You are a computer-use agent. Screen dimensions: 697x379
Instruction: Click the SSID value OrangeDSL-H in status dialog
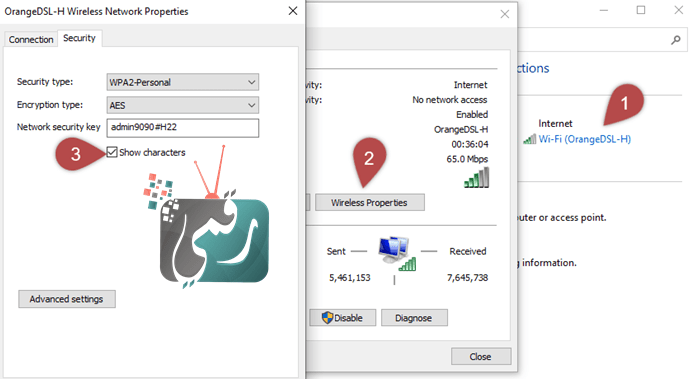[461, 130]
